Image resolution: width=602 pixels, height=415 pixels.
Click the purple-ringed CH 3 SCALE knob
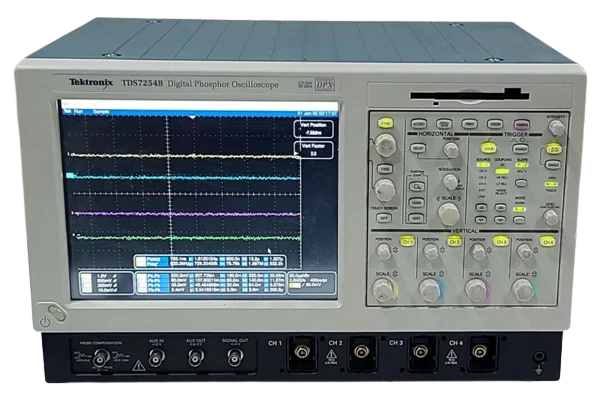[x=476, y=290]
